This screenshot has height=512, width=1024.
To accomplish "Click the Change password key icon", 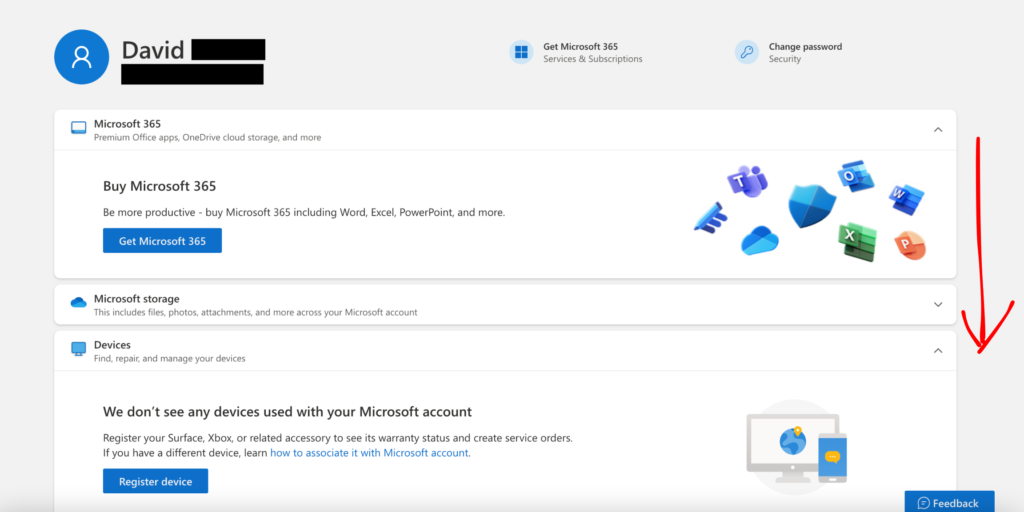I will (x=746, y=52).
